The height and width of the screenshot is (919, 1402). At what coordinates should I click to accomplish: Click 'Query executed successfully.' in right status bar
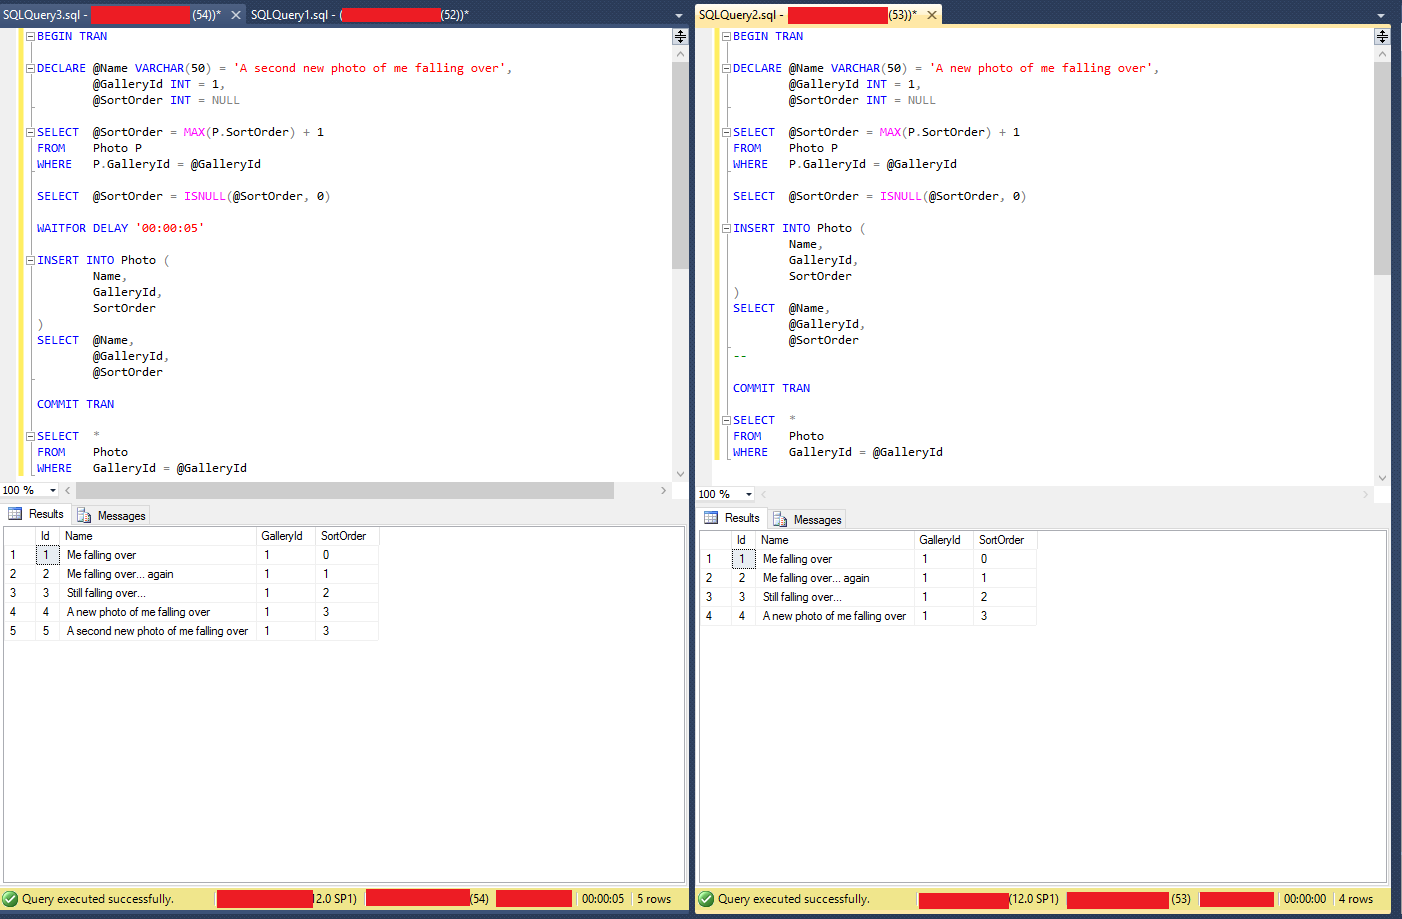793,899
